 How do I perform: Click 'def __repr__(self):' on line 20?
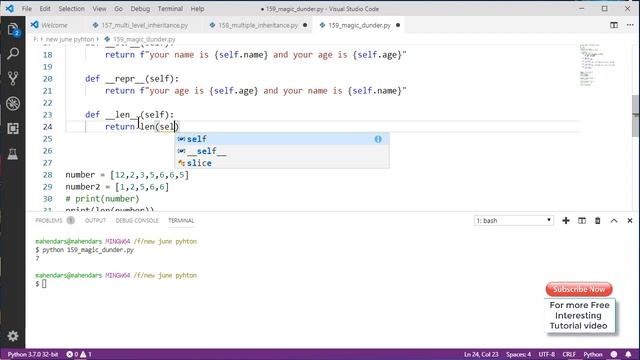point(132,79)
